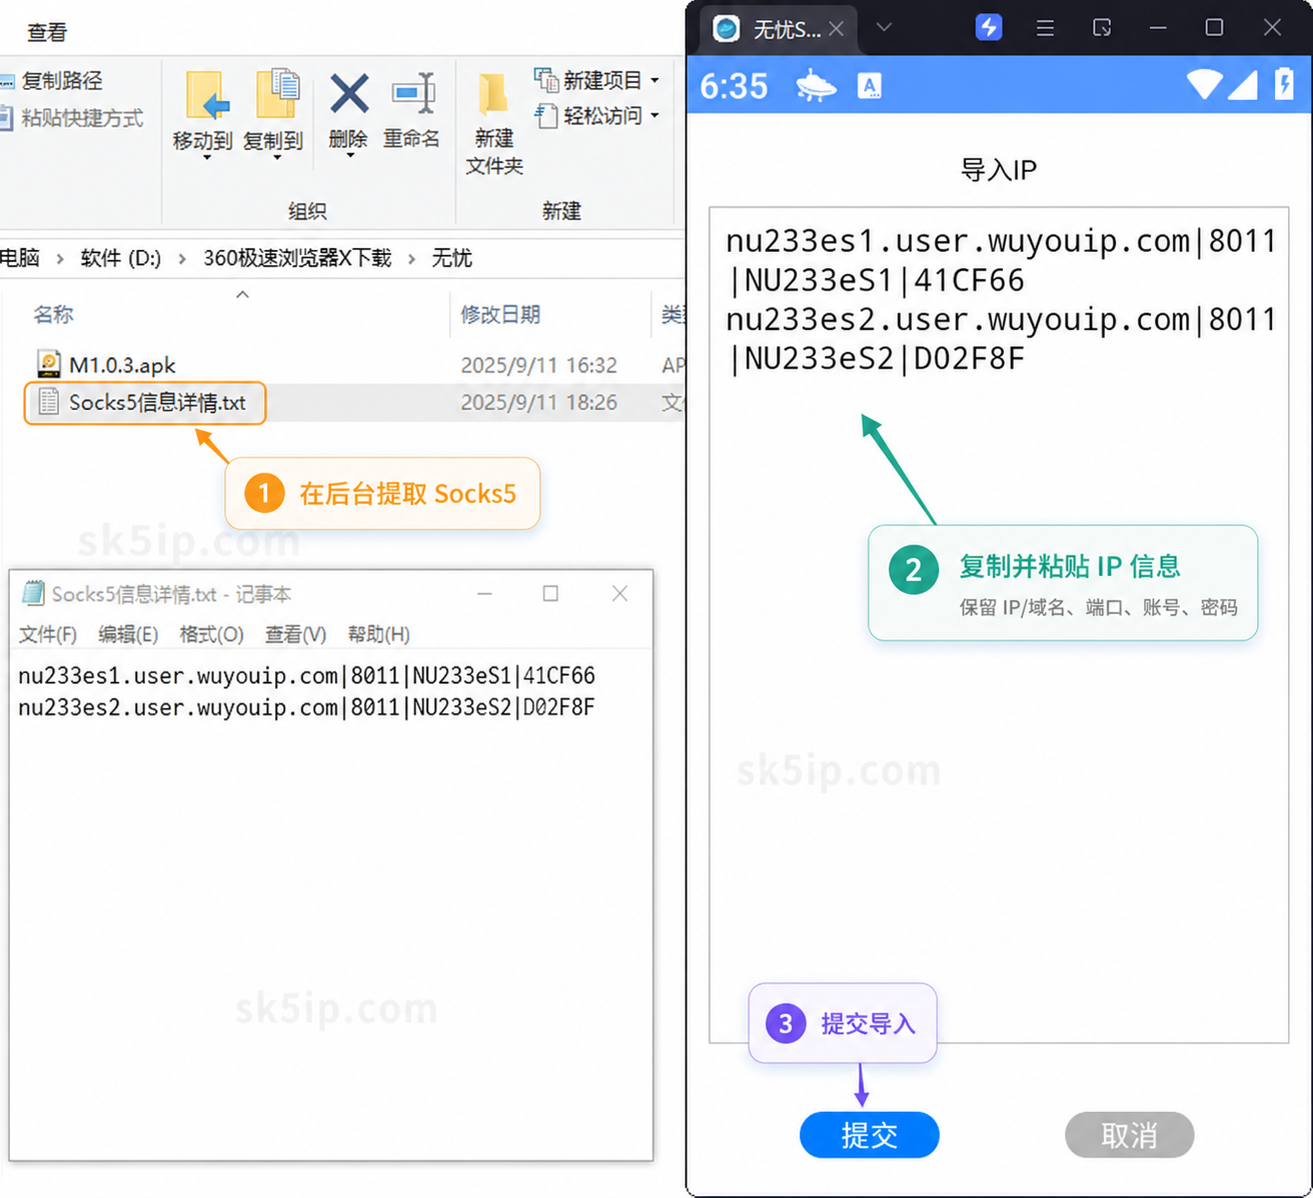Image resolution: width=1313 pixels, height=1198 pixels.
Task: Expand the New item (新建项目) dropdown arrow
Action: click(x=655, y=80)
